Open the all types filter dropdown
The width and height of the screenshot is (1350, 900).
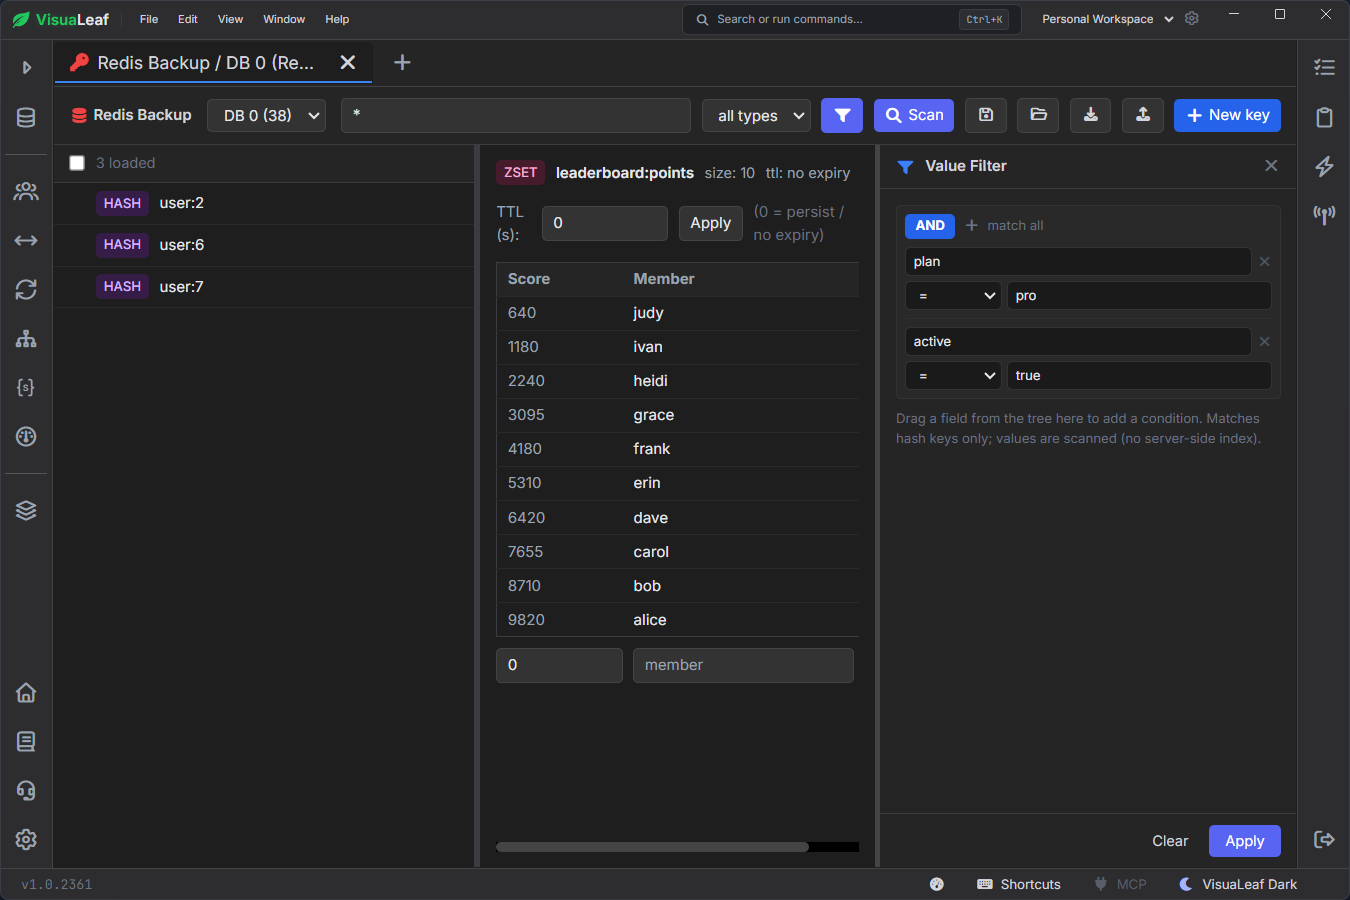pyautogui.click(x=756, y=115)
